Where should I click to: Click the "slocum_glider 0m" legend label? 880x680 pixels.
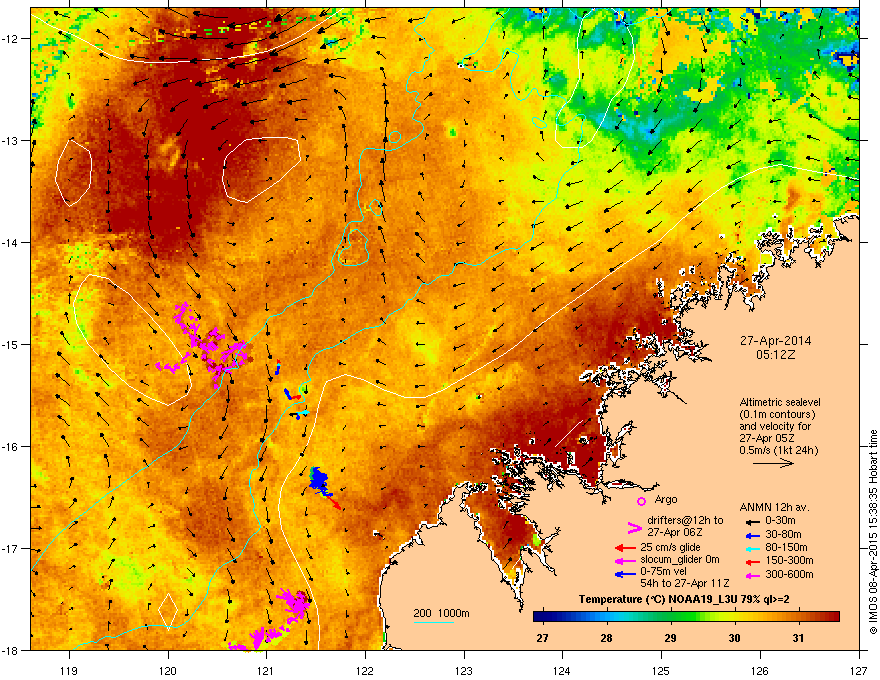pos(679,560)
